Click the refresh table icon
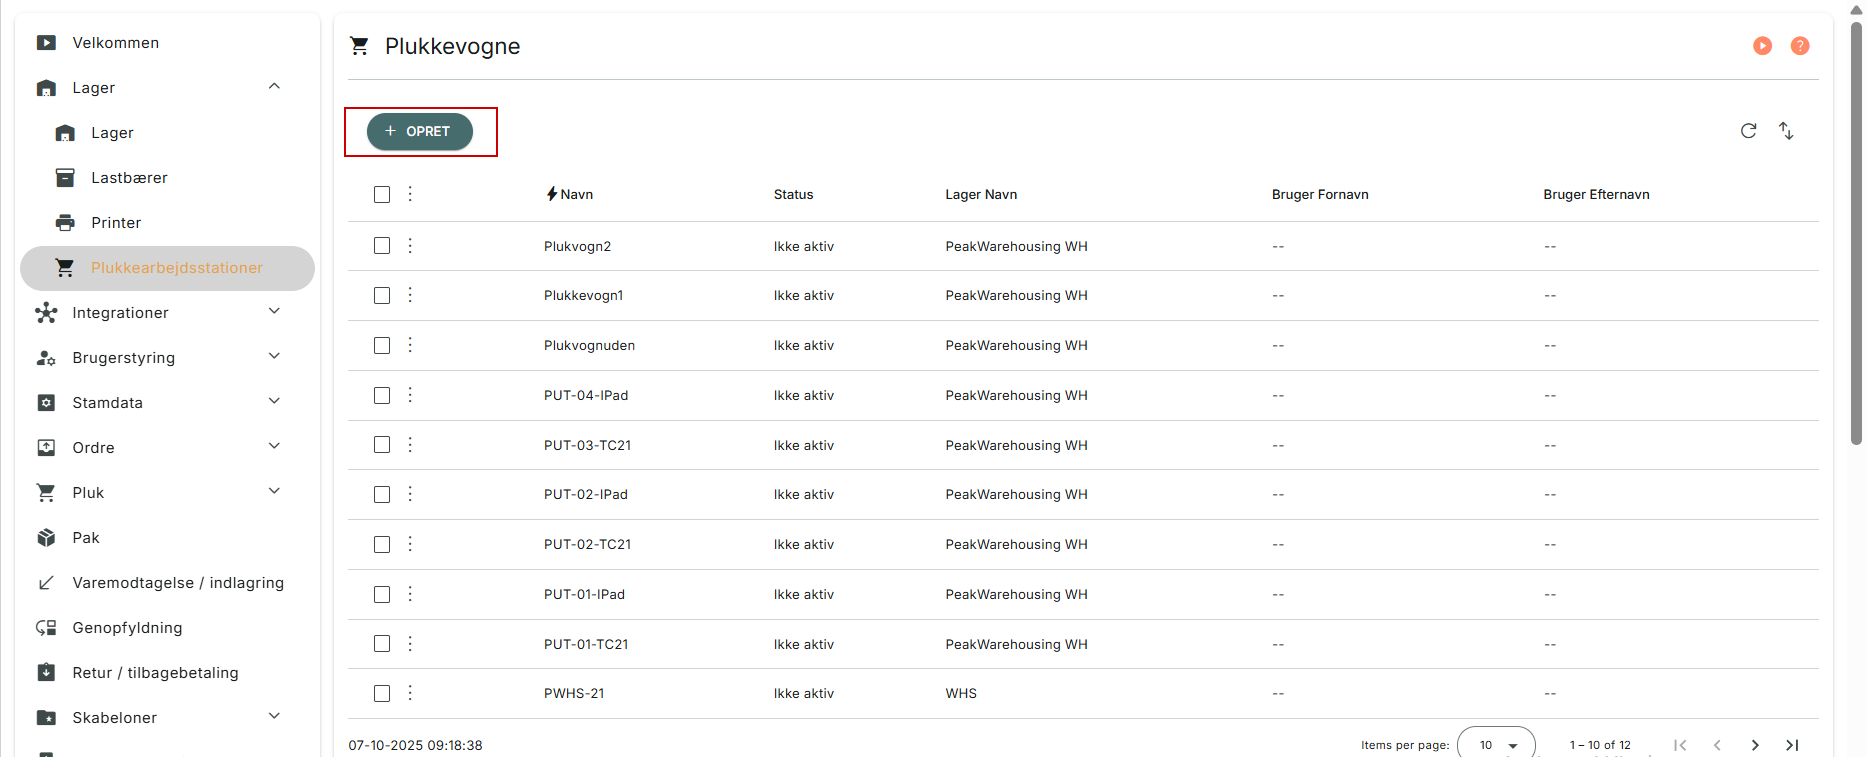 click(x=1748, y=131)
